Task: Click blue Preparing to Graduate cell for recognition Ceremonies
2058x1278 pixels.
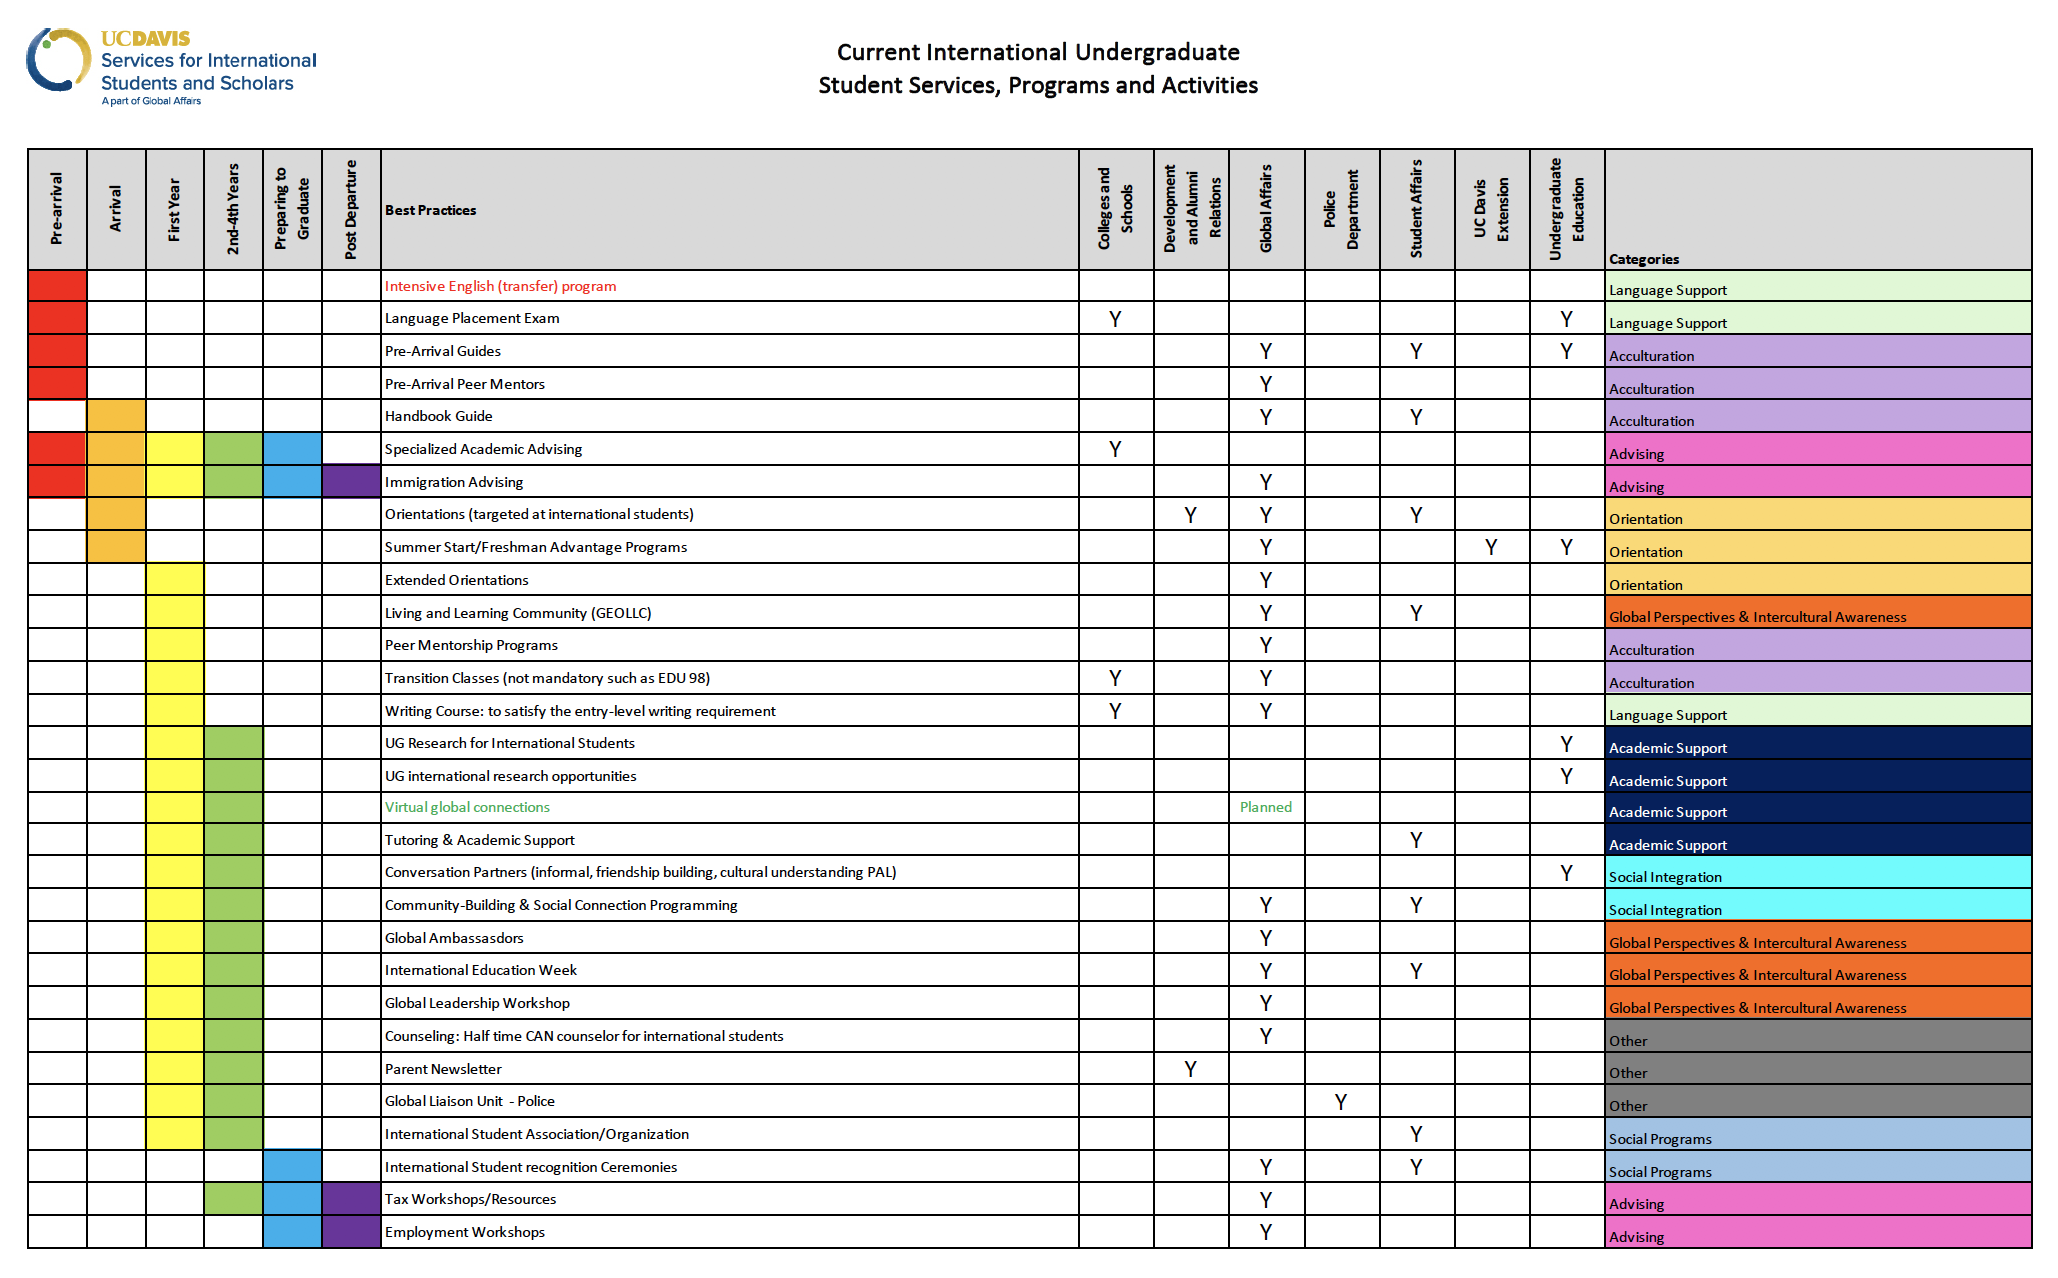Action: click(x=292, y=1167)
